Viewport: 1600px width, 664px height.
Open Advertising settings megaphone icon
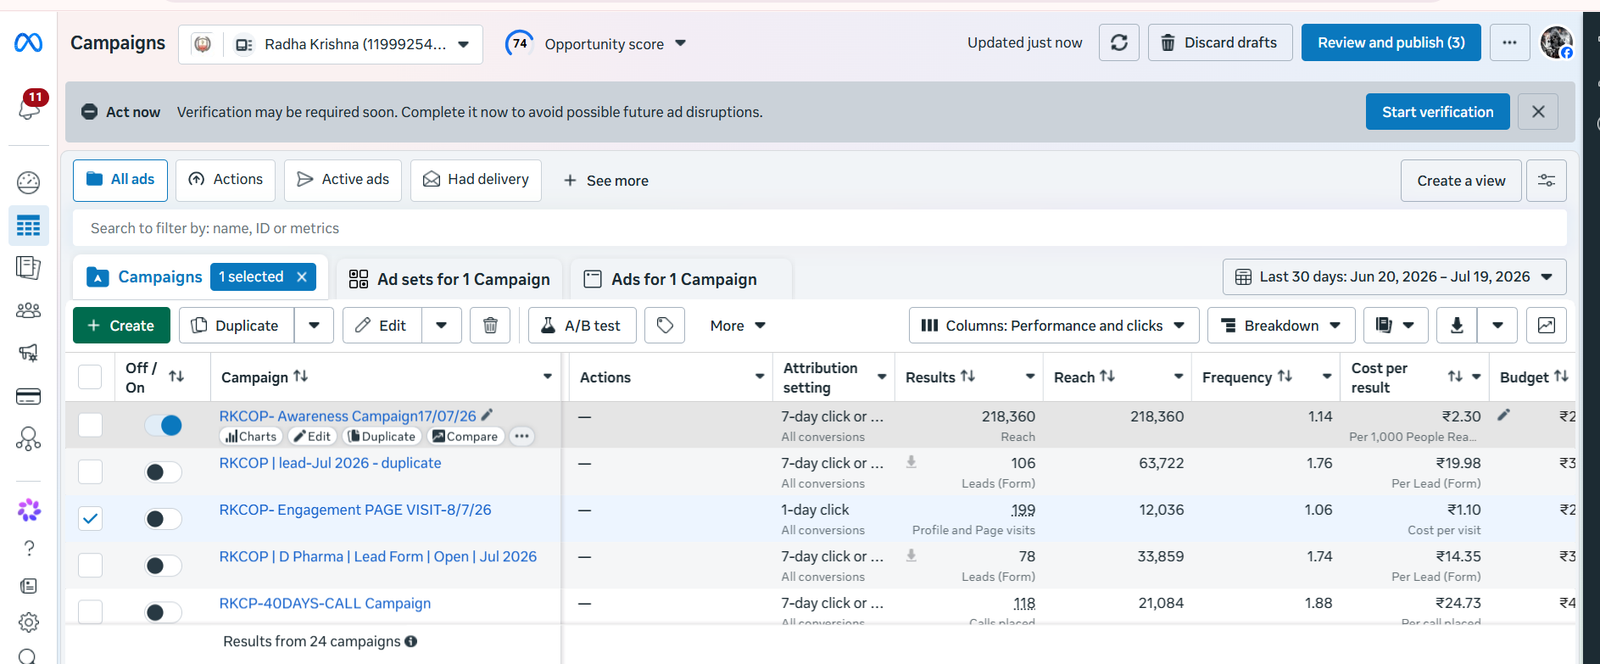tap(28, 353)
